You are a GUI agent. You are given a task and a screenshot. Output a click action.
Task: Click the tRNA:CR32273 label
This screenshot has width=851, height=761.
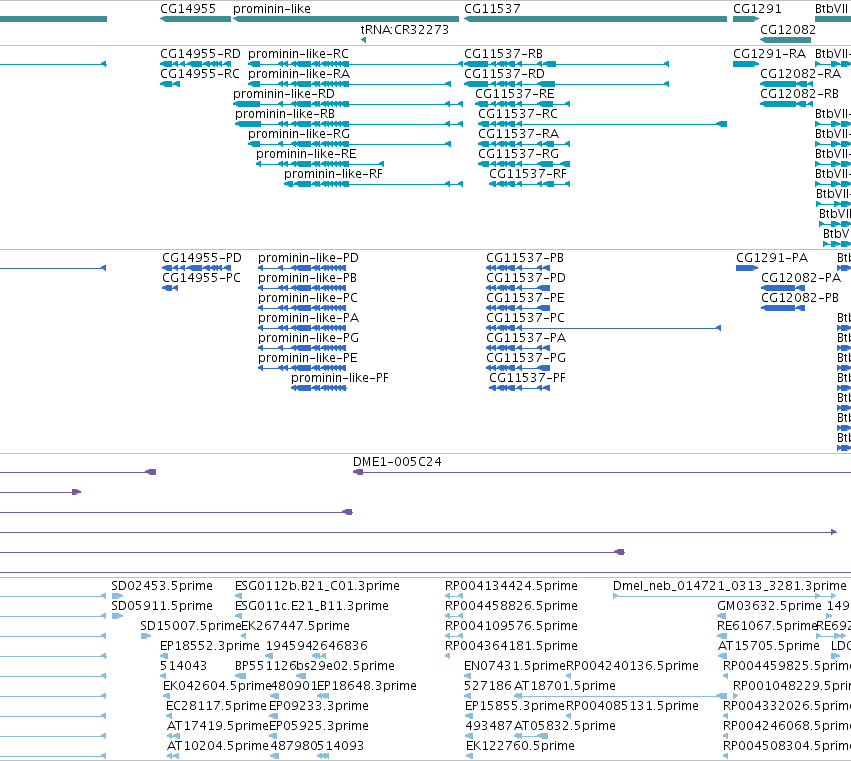405,30
